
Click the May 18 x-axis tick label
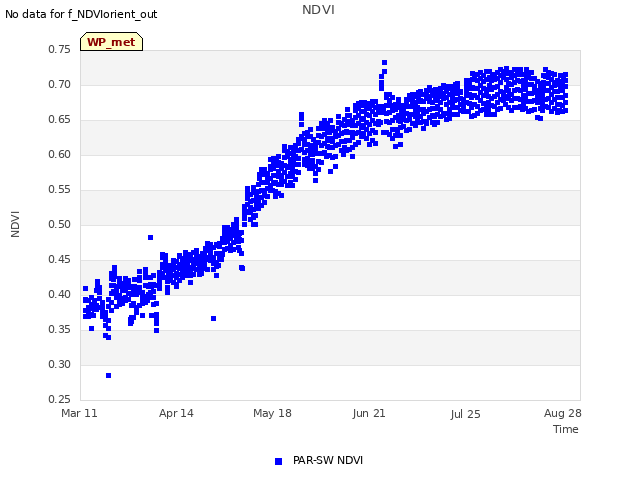pos(272,413)
